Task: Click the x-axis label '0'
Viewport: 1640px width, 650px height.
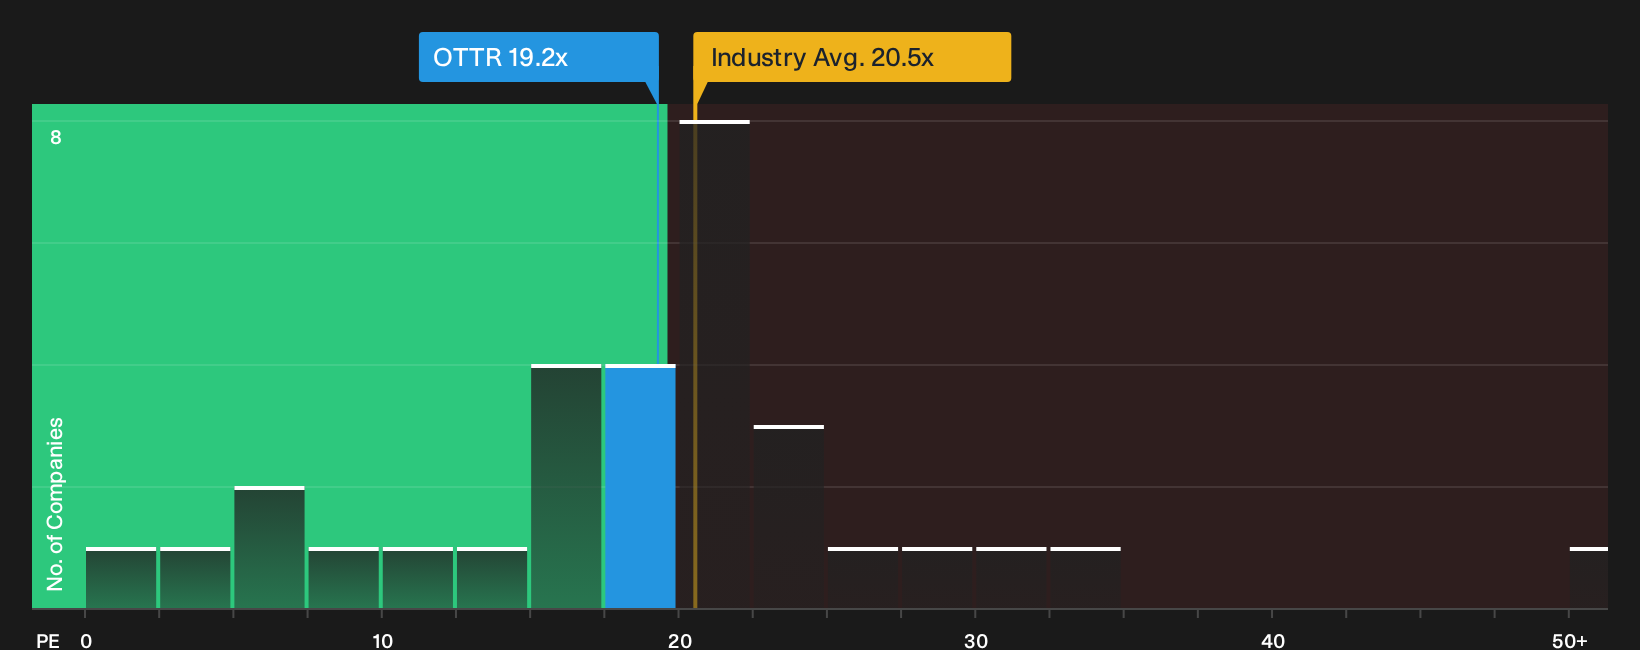Action: (x=86, y=640)
